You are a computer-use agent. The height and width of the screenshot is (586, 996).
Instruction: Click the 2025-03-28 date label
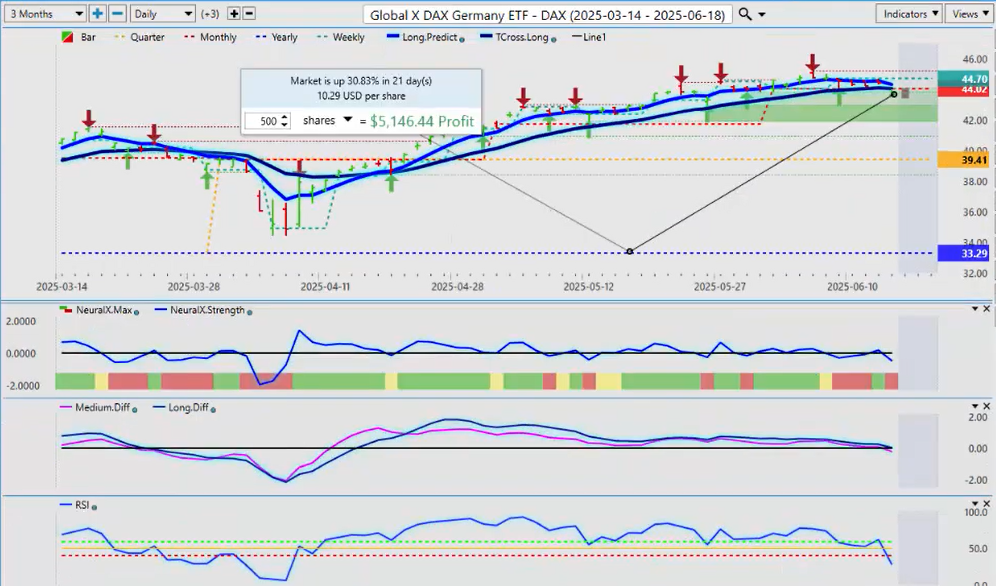tap(193, 287)
